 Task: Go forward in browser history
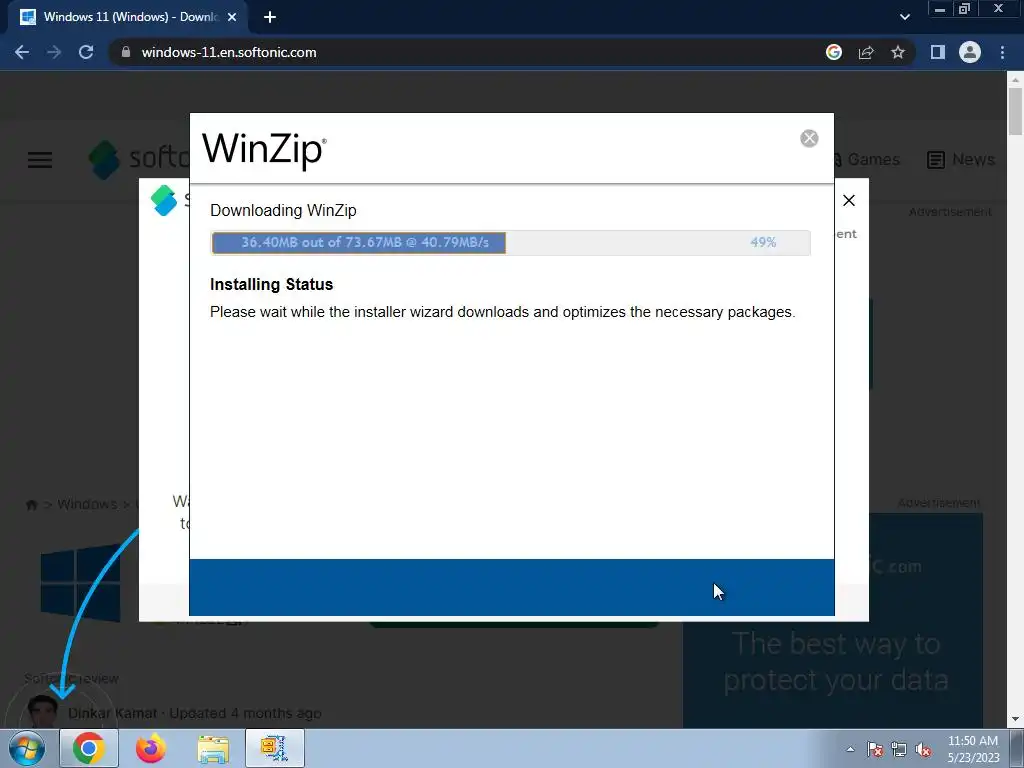[54, 52]
